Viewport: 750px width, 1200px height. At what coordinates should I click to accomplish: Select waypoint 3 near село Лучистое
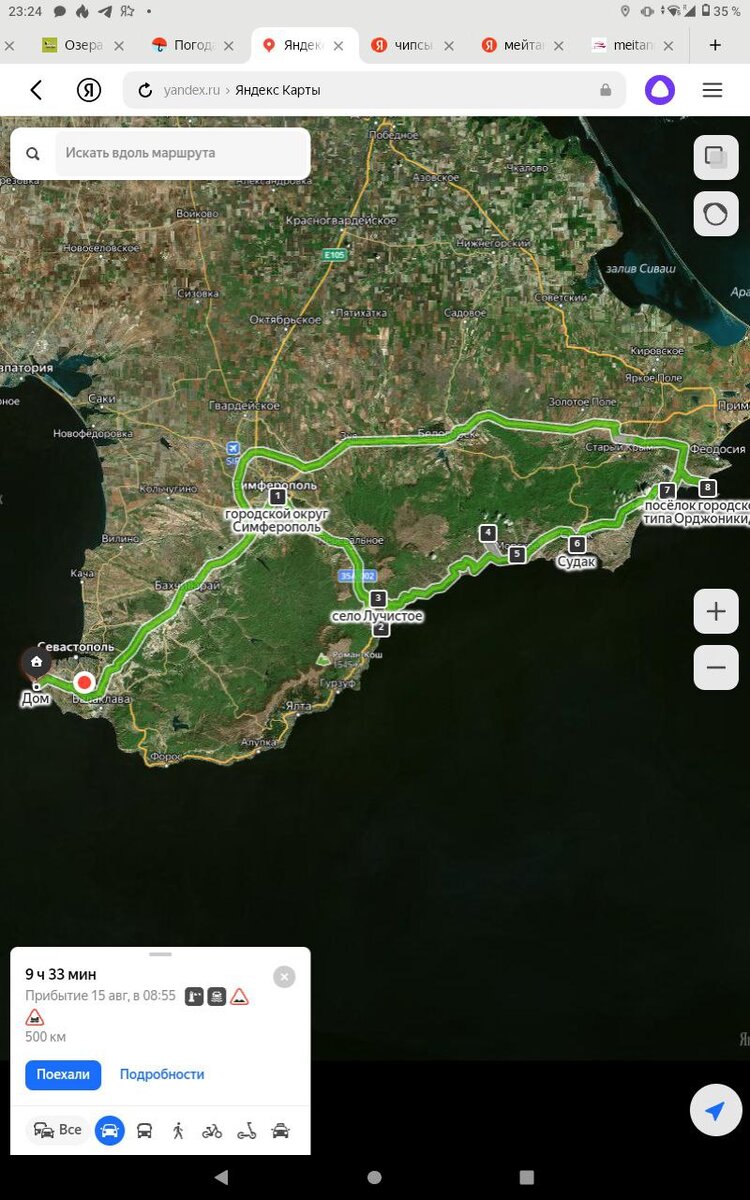pos(378,598)
